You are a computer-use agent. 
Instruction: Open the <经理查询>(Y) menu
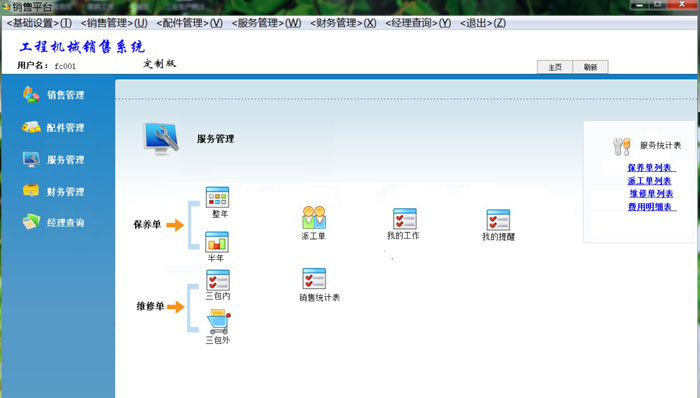418,23
